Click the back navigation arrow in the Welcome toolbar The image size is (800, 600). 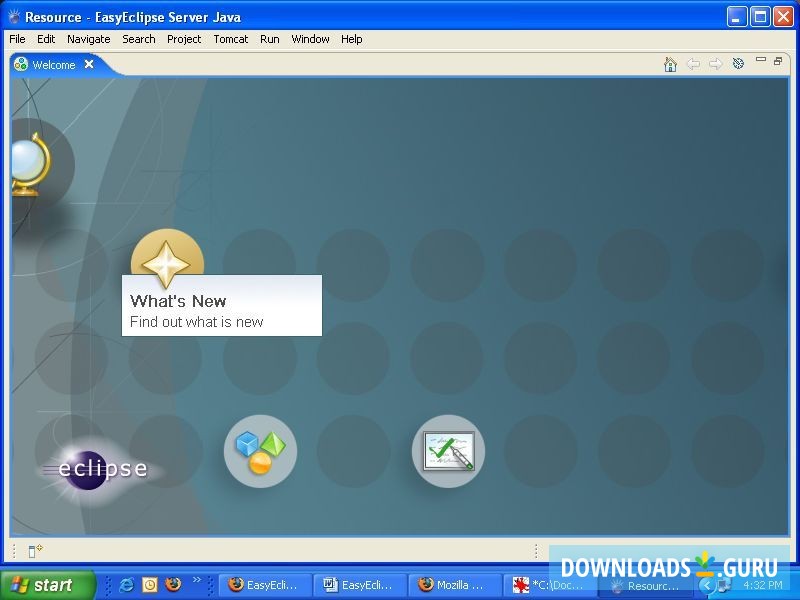pos(694,64)
